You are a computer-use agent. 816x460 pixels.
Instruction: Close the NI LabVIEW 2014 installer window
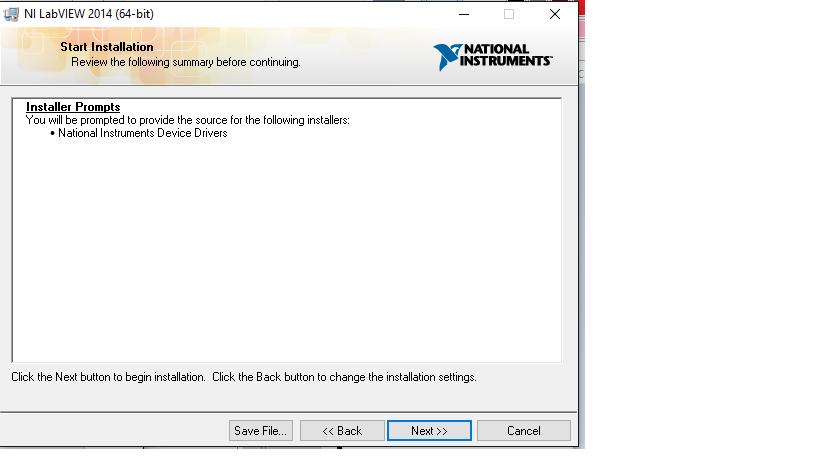tap(555, 14)
